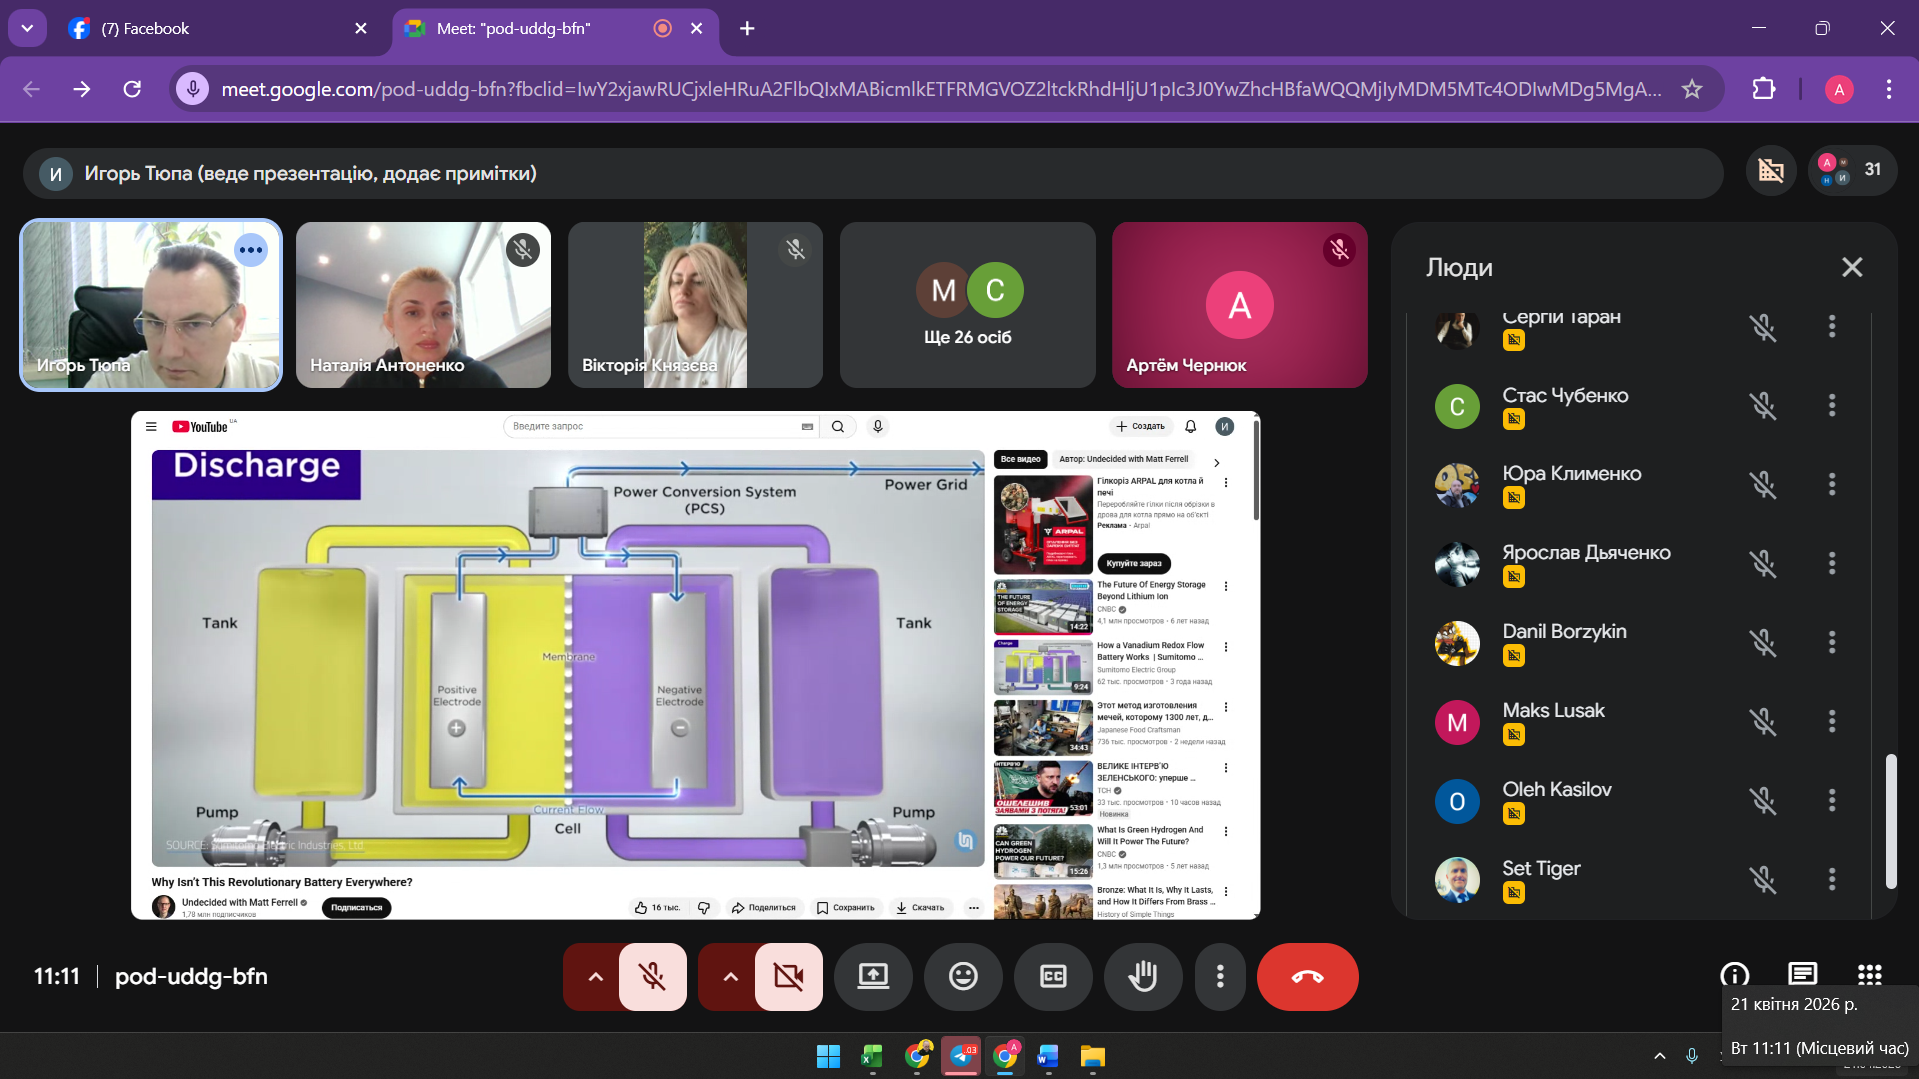
Task: Switch to the Facebook browser tab
Action: [x=220, y=28]
